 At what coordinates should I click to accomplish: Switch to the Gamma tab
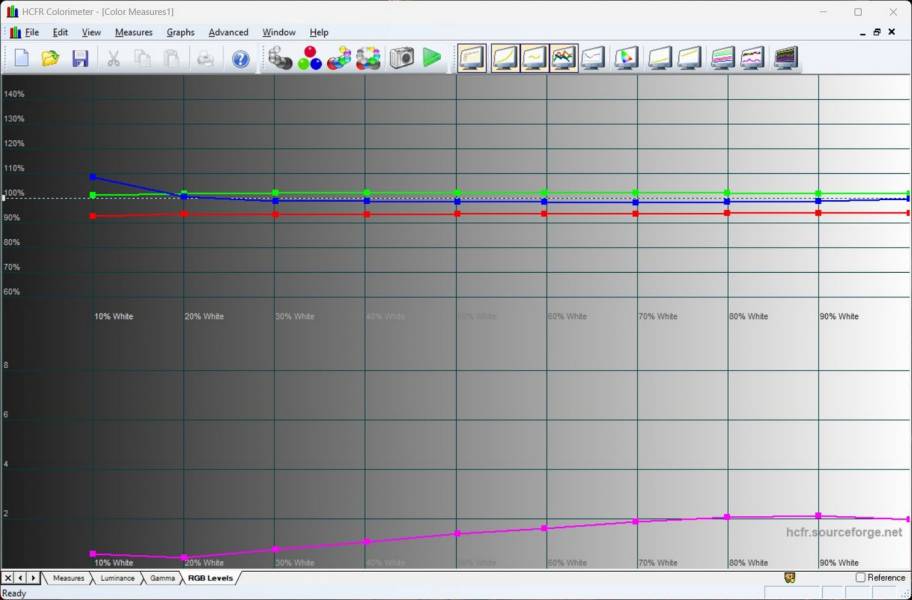(162, 578)
